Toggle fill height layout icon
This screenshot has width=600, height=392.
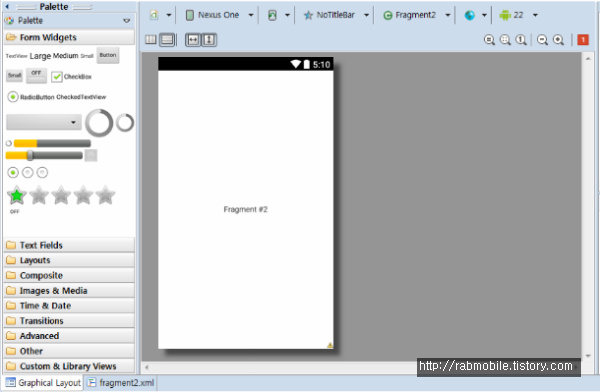(x=209, y=40)
